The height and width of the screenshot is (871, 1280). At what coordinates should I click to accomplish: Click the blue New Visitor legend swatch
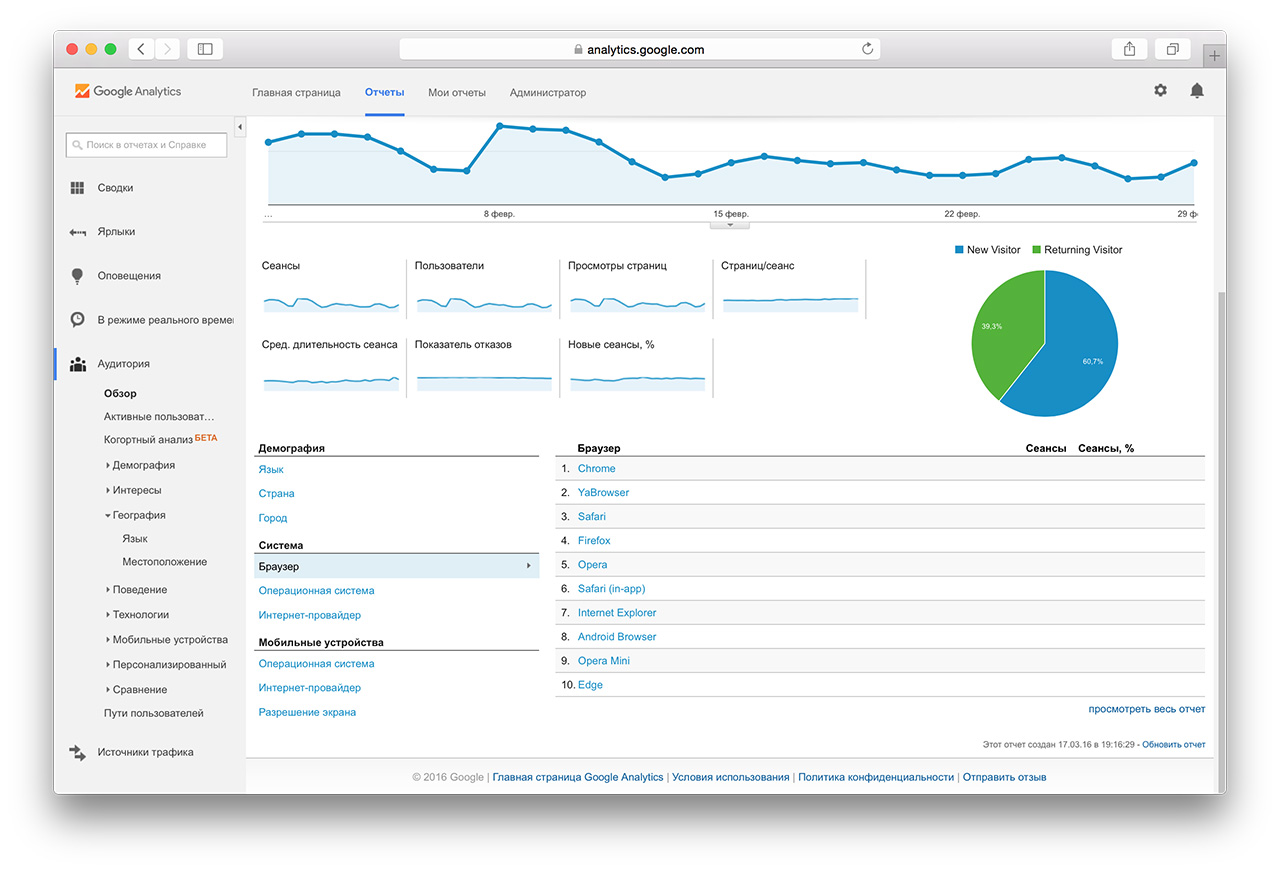959,250
